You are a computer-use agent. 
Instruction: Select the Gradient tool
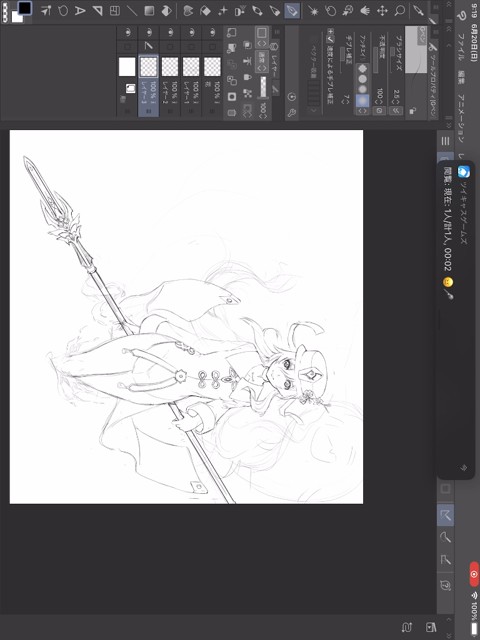(x=149, y=11)
